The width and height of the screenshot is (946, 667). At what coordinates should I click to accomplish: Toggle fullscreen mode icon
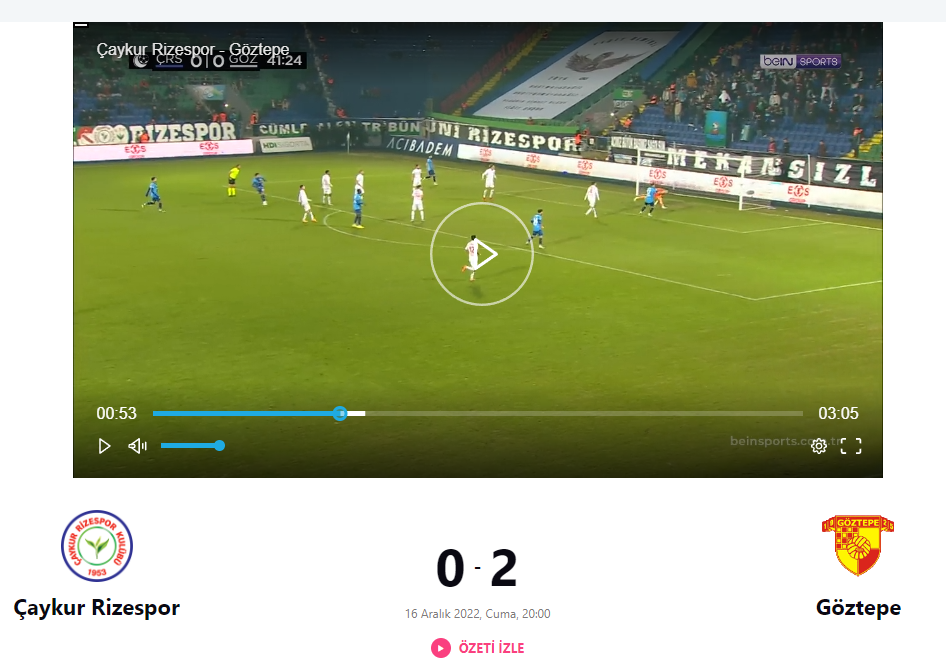[851, 446]
